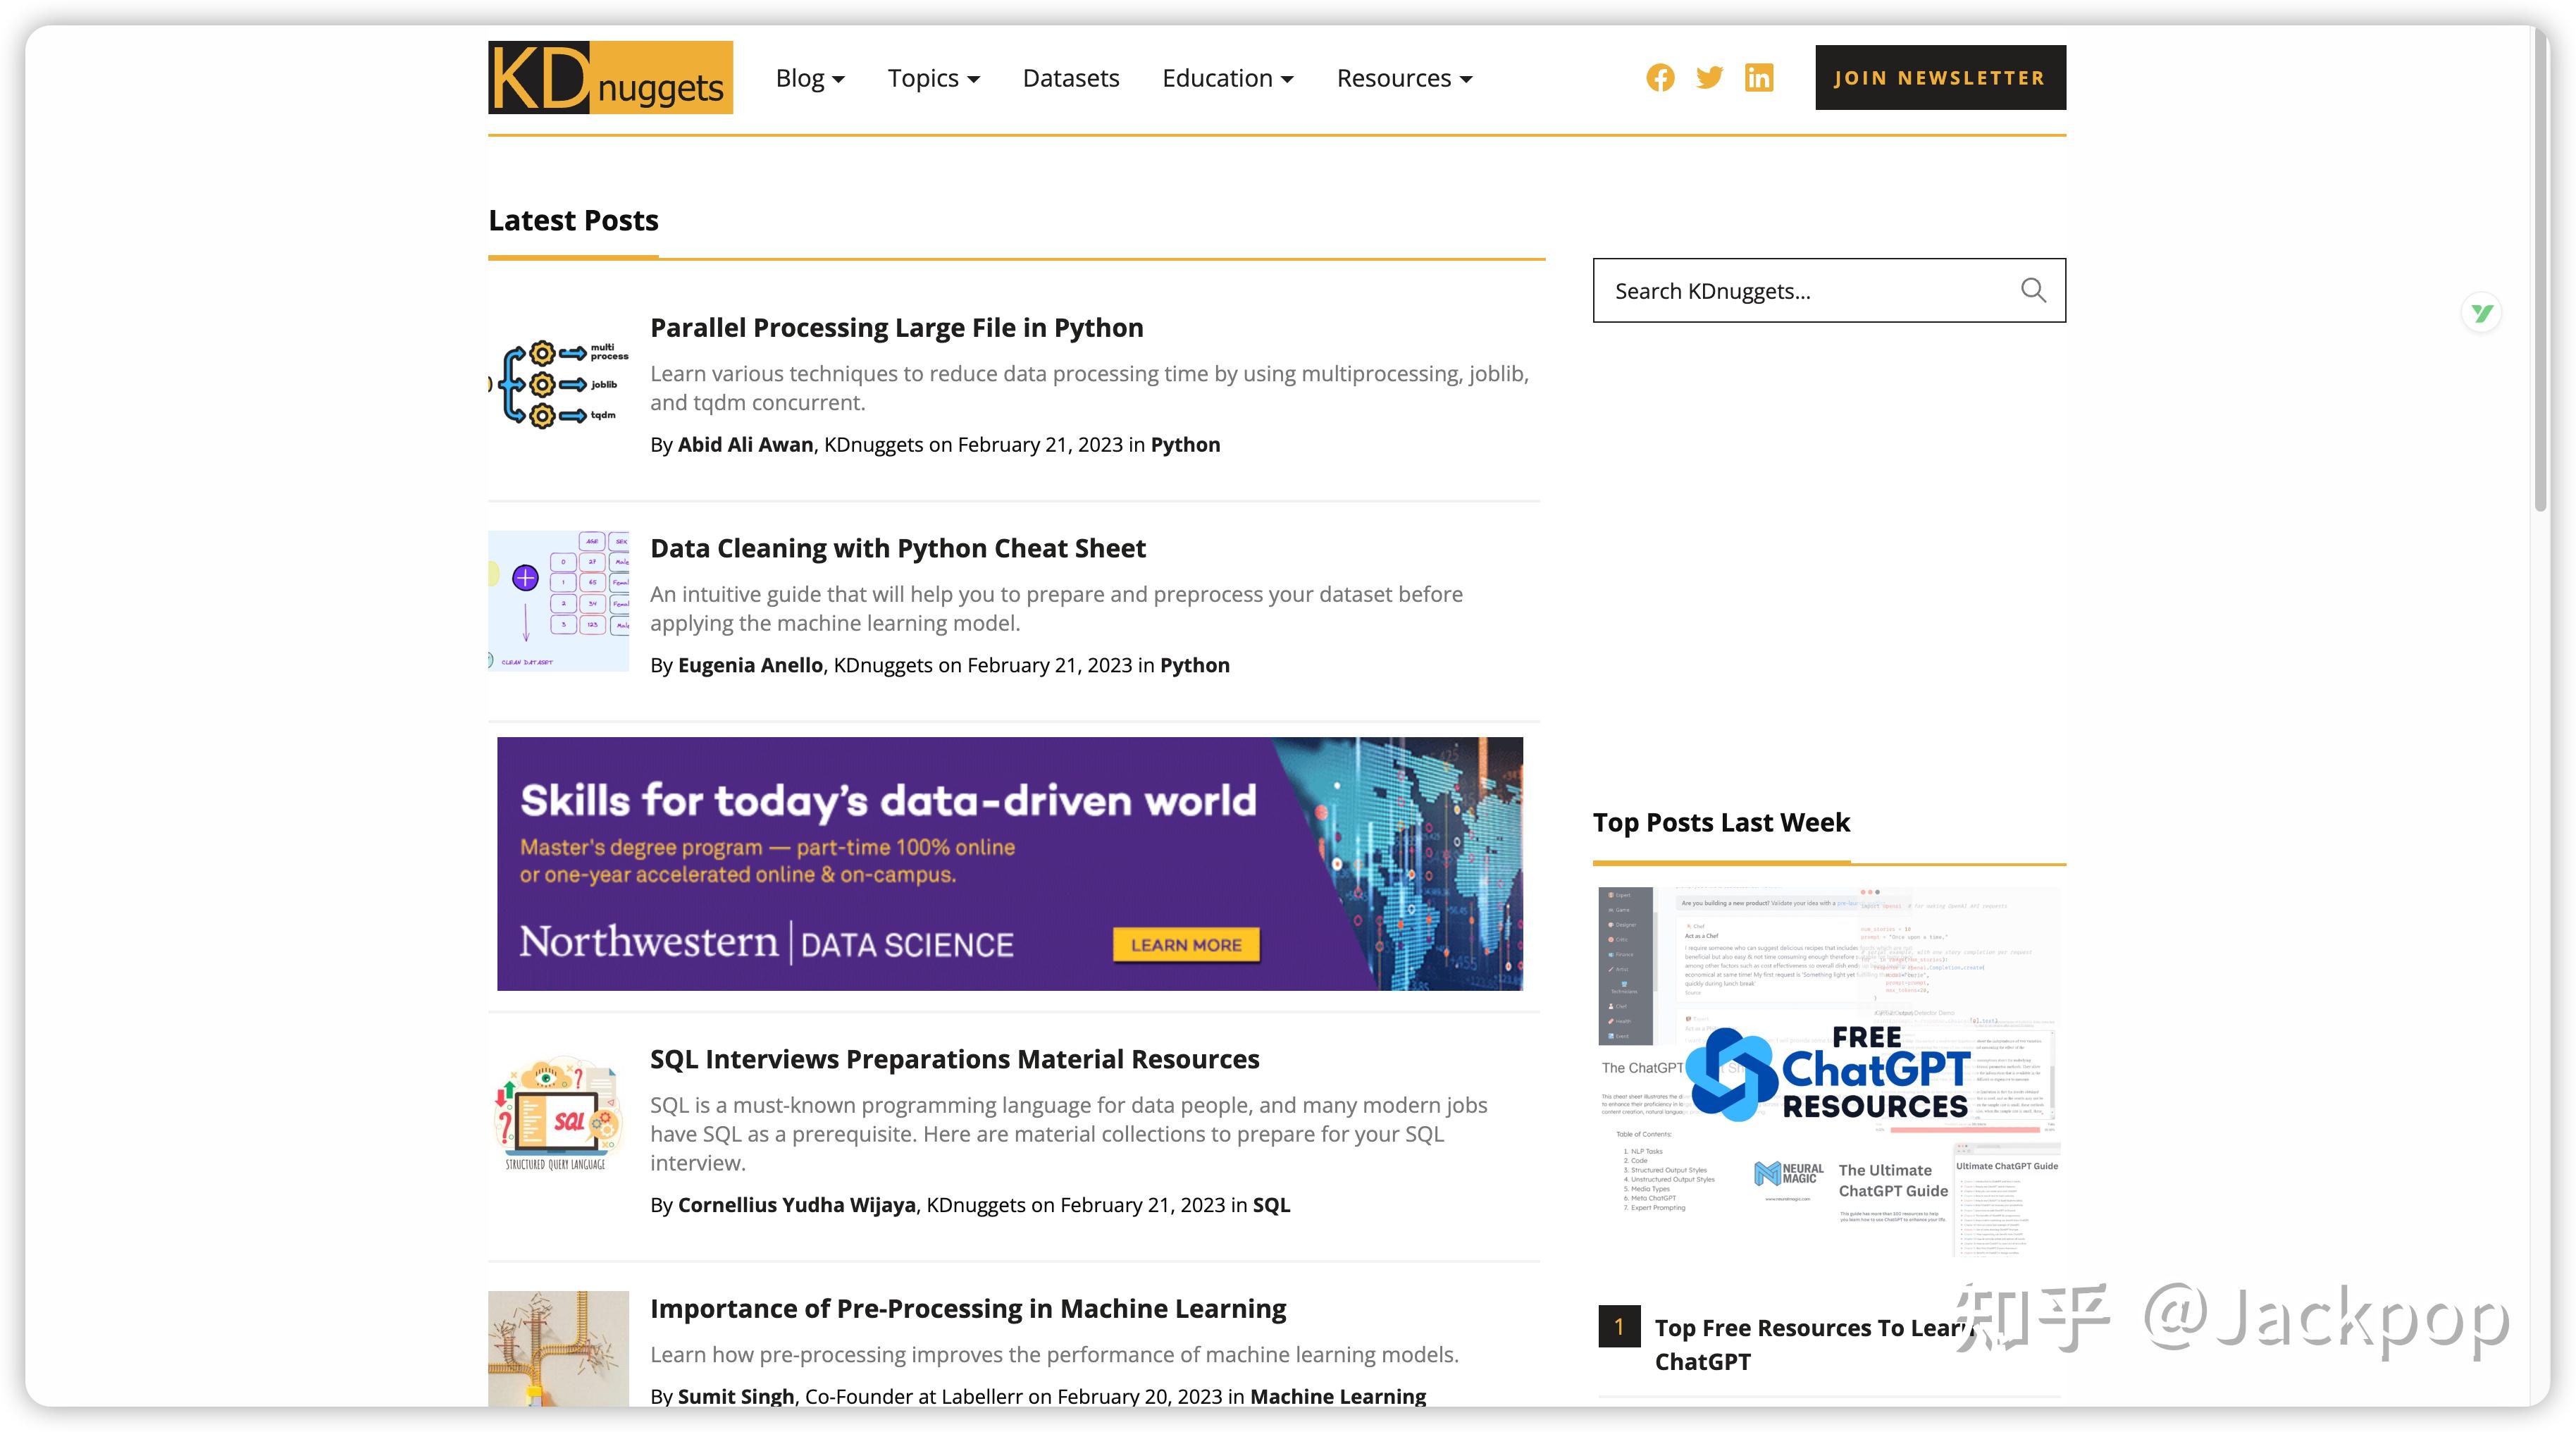2576x1432 pixels.
Task: Expand the Resources dropdown menu
Action: pos(1405,78)
